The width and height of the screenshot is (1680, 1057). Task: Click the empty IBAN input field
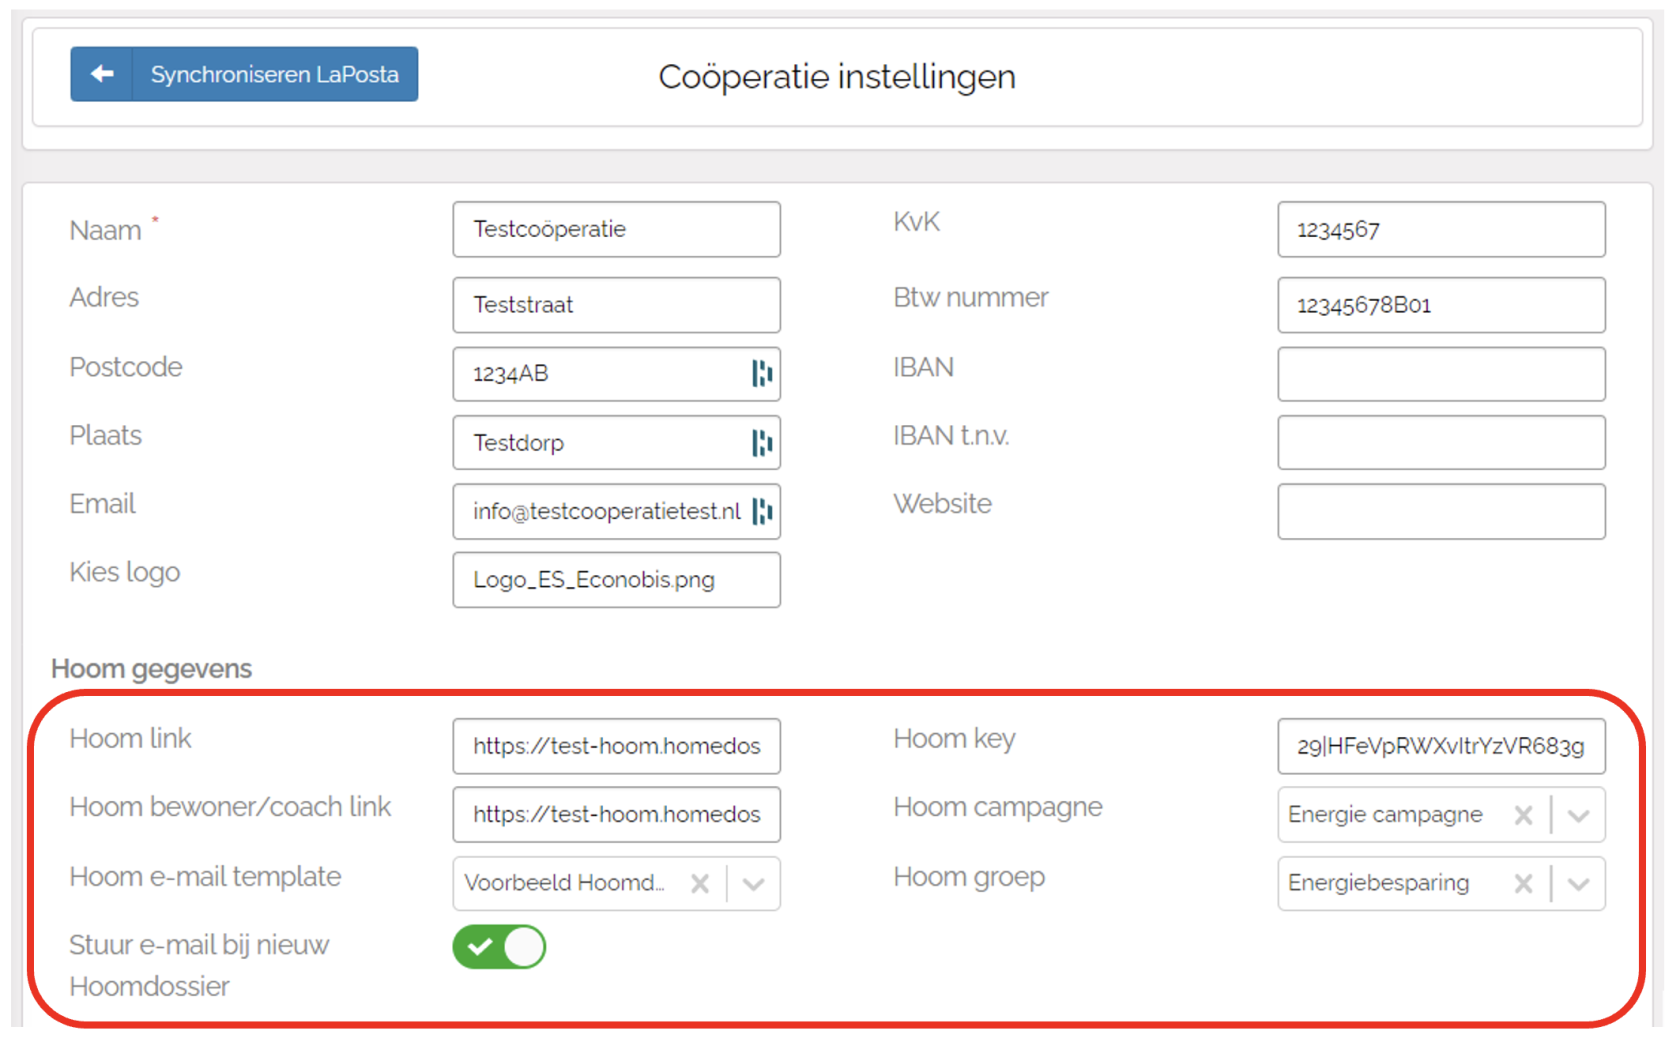[x=1440, y=374]
